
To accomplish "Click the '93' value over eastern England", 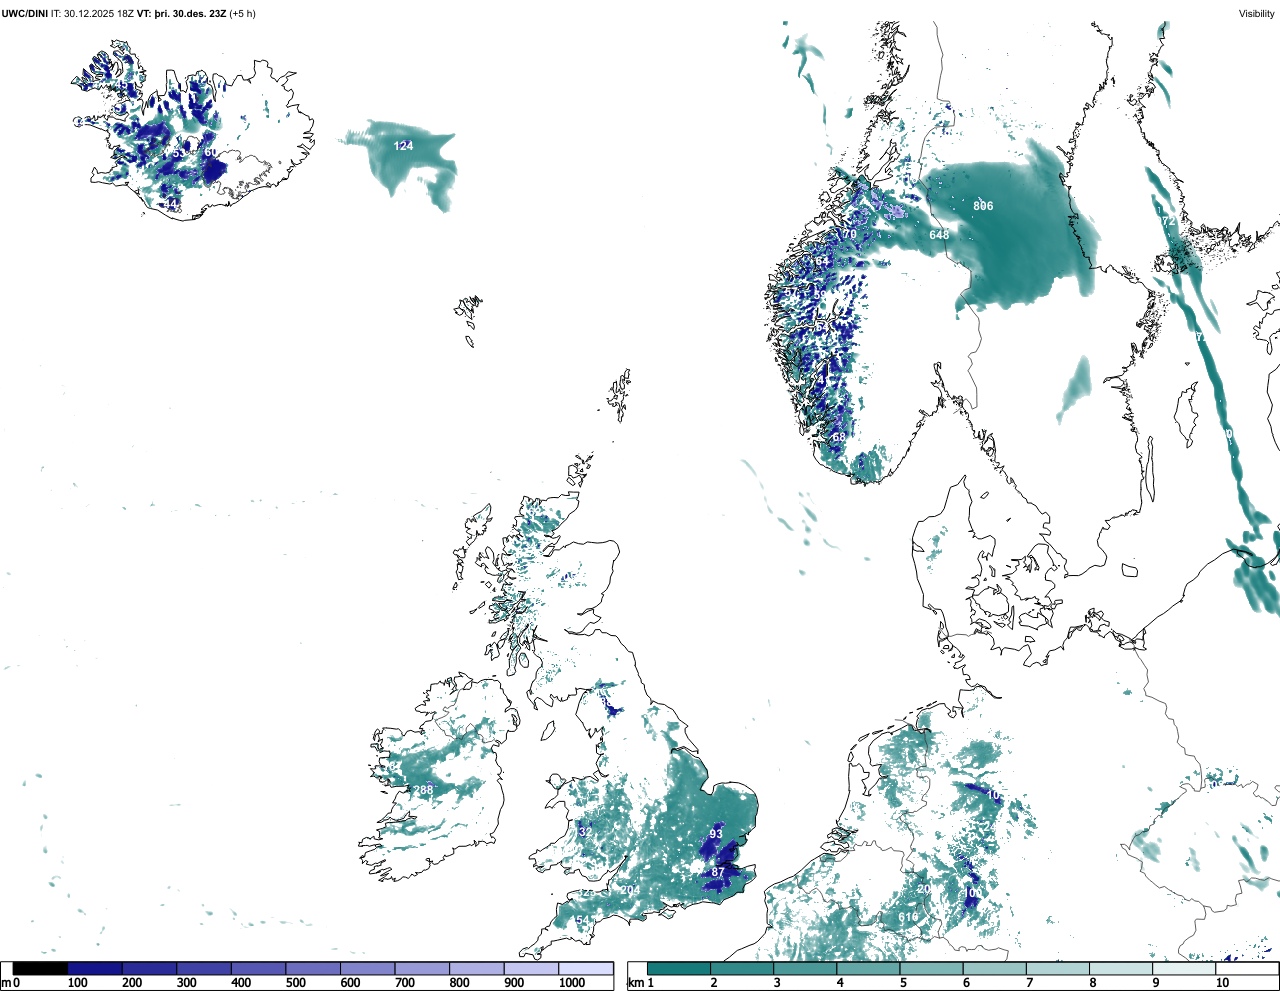I will [x=716, y=834].
